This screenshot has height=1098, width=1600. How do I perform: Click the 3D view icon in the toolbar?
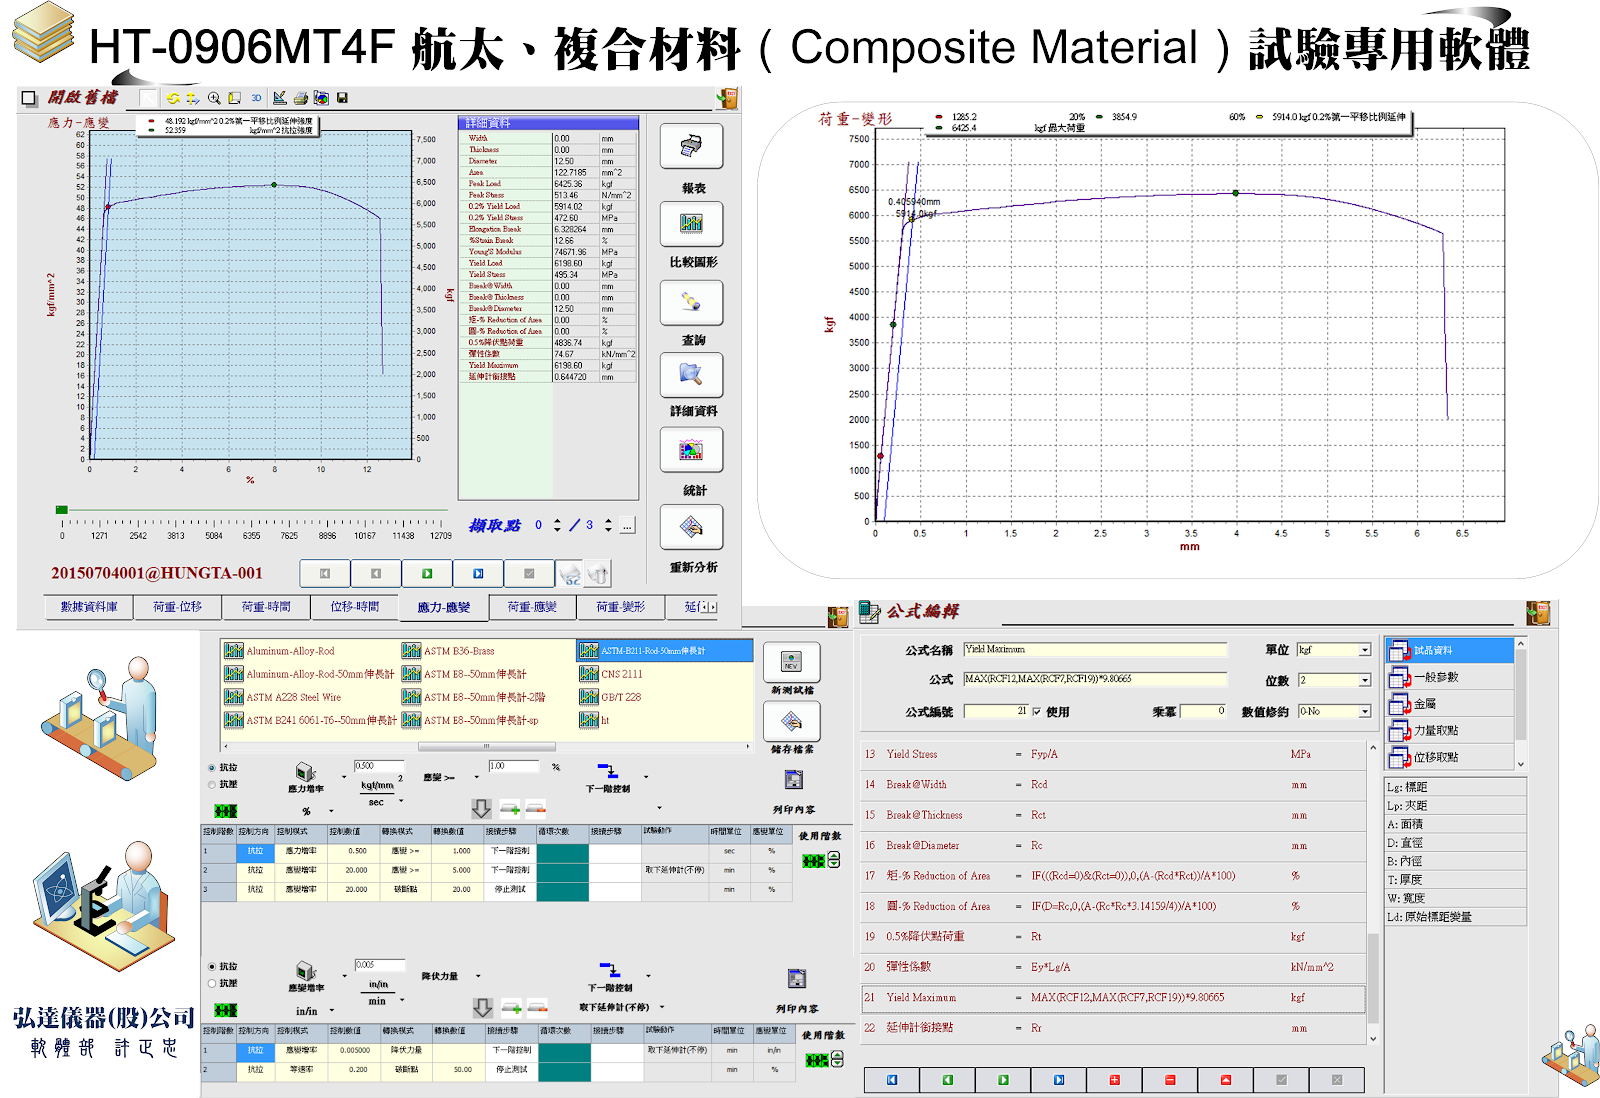click(257, 97)
